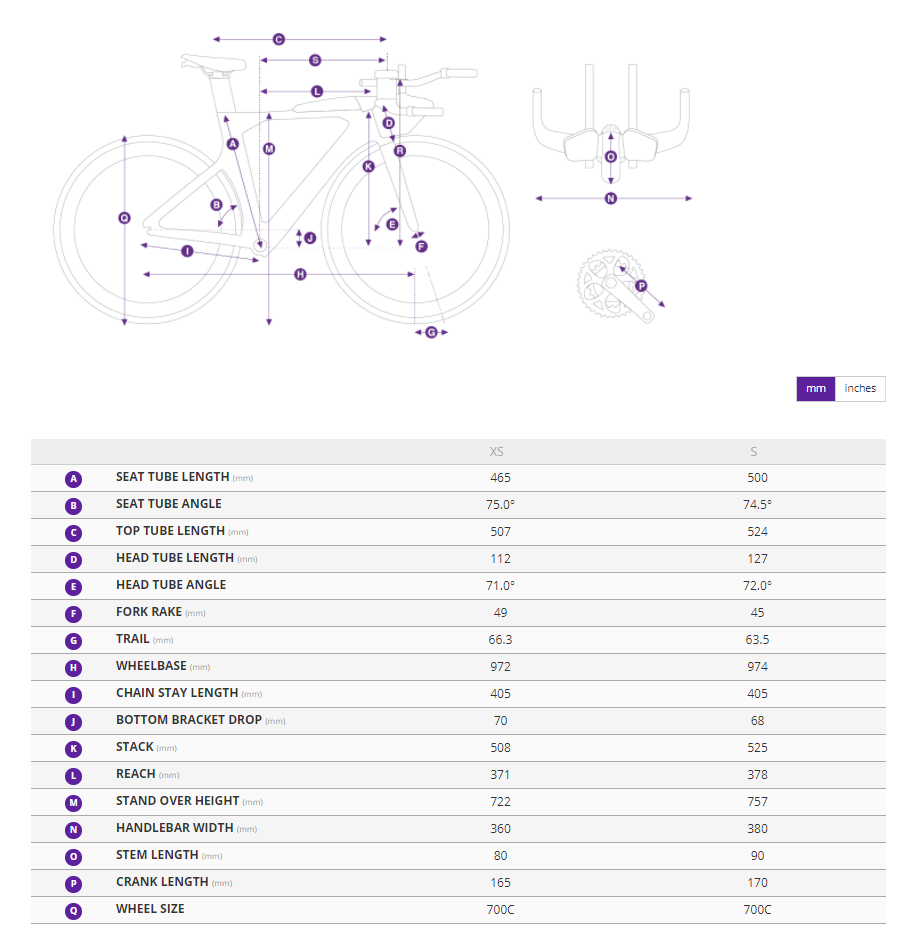This screenshot has width=916, height=933.
Task: Click the Stand Over Height label
Action: (177, 801)
